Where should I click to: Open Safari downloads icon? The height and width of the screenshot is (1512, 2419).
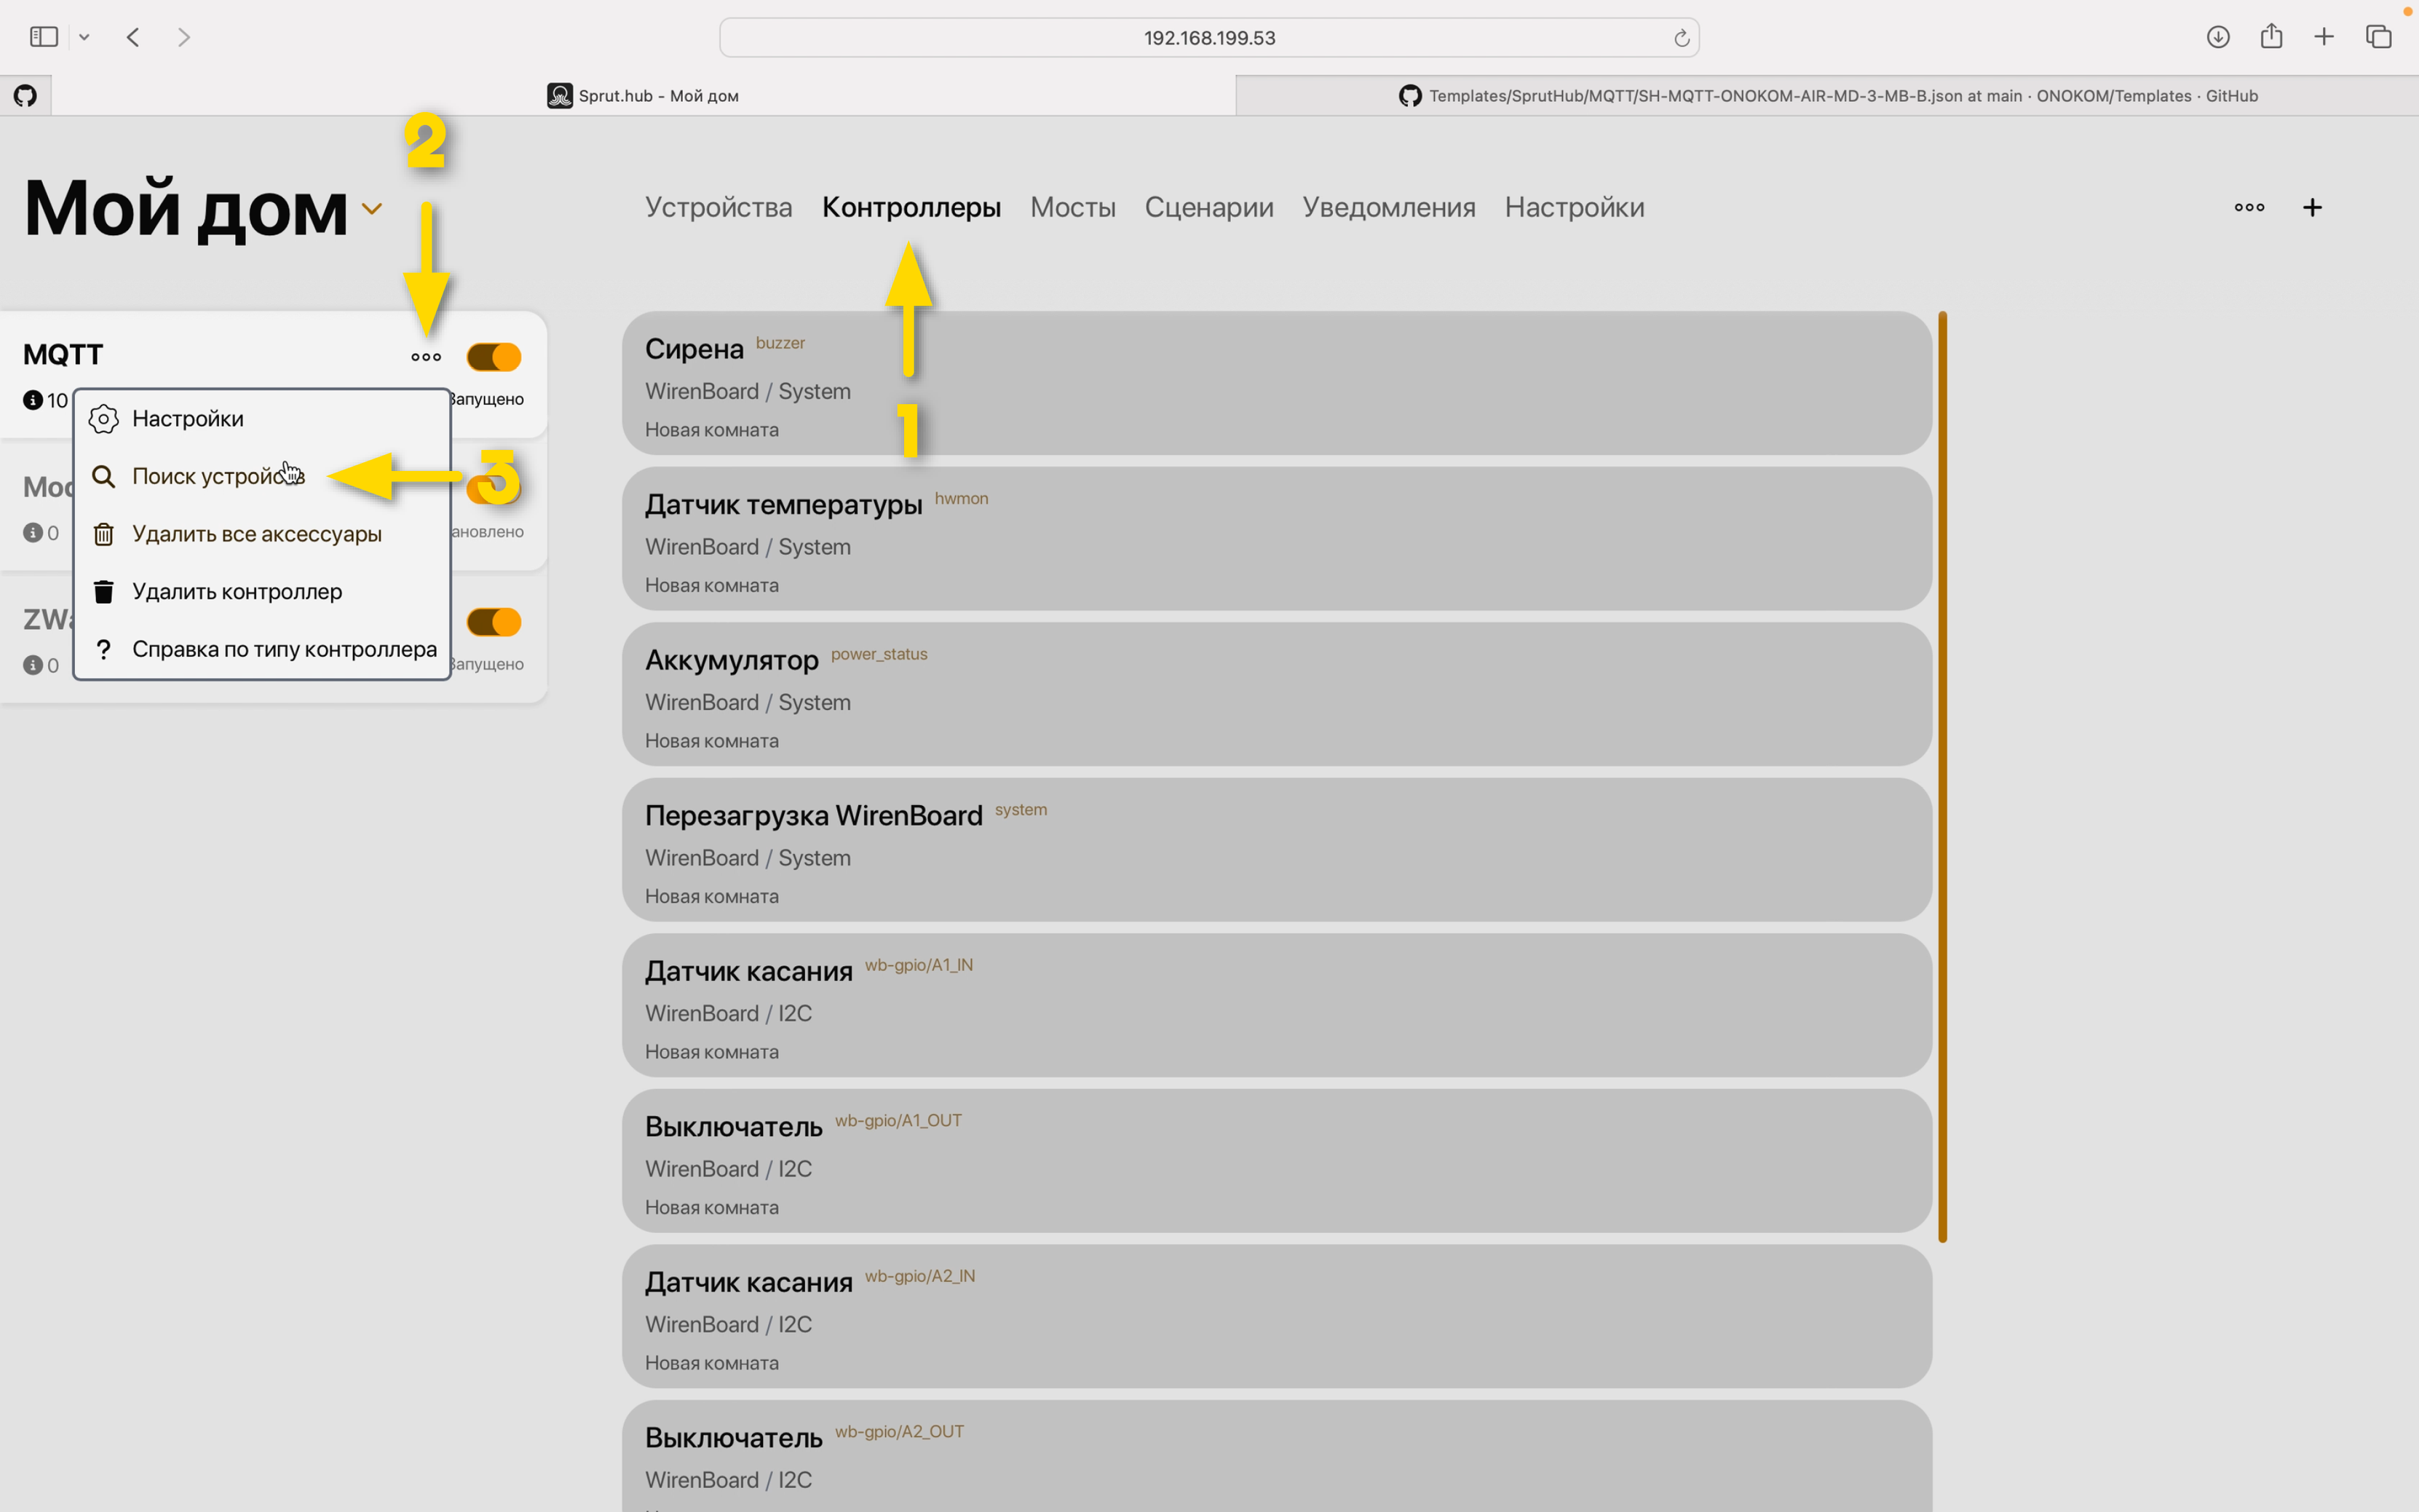pos(2217,37)
